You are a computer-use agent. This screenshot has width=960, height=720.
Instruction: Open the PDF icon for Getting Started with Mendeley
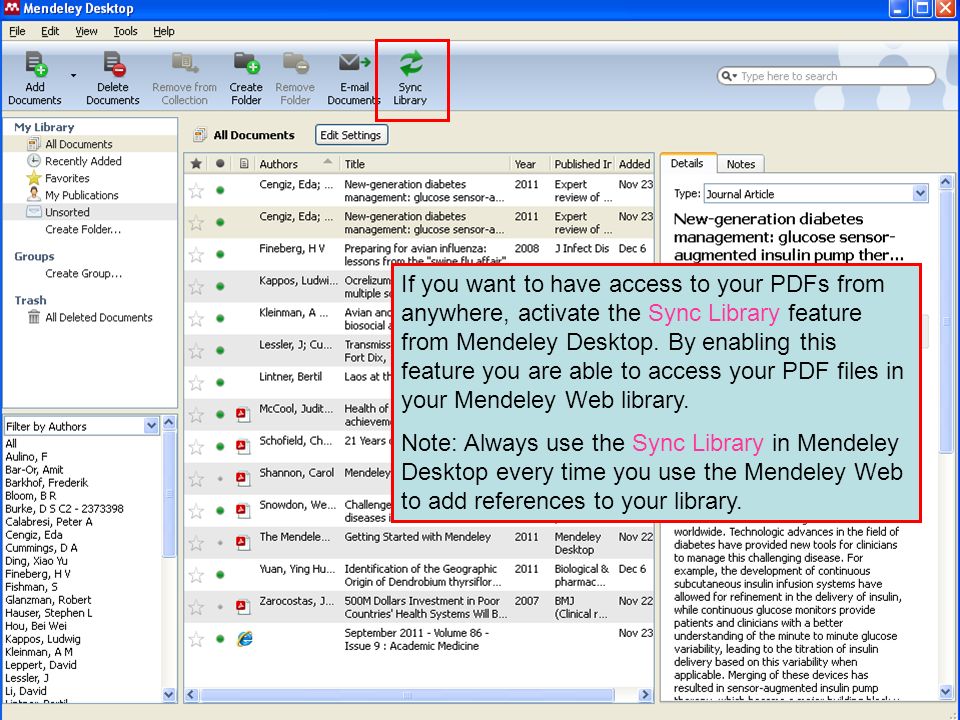coord(243,542)
